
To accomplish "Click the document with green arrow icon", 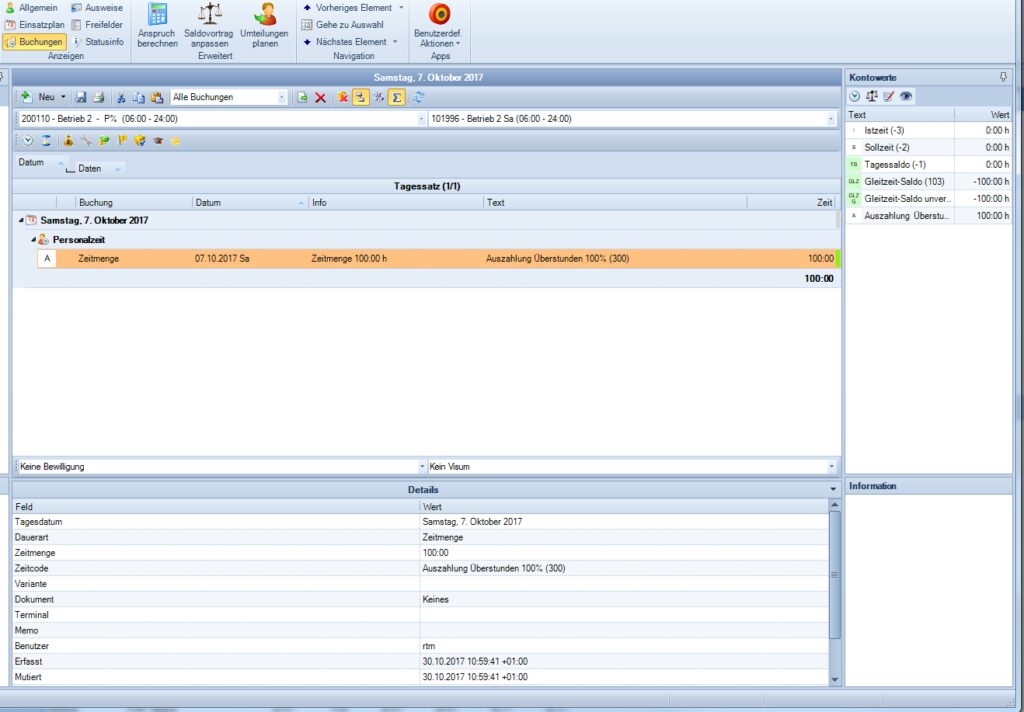I will 302,97.
